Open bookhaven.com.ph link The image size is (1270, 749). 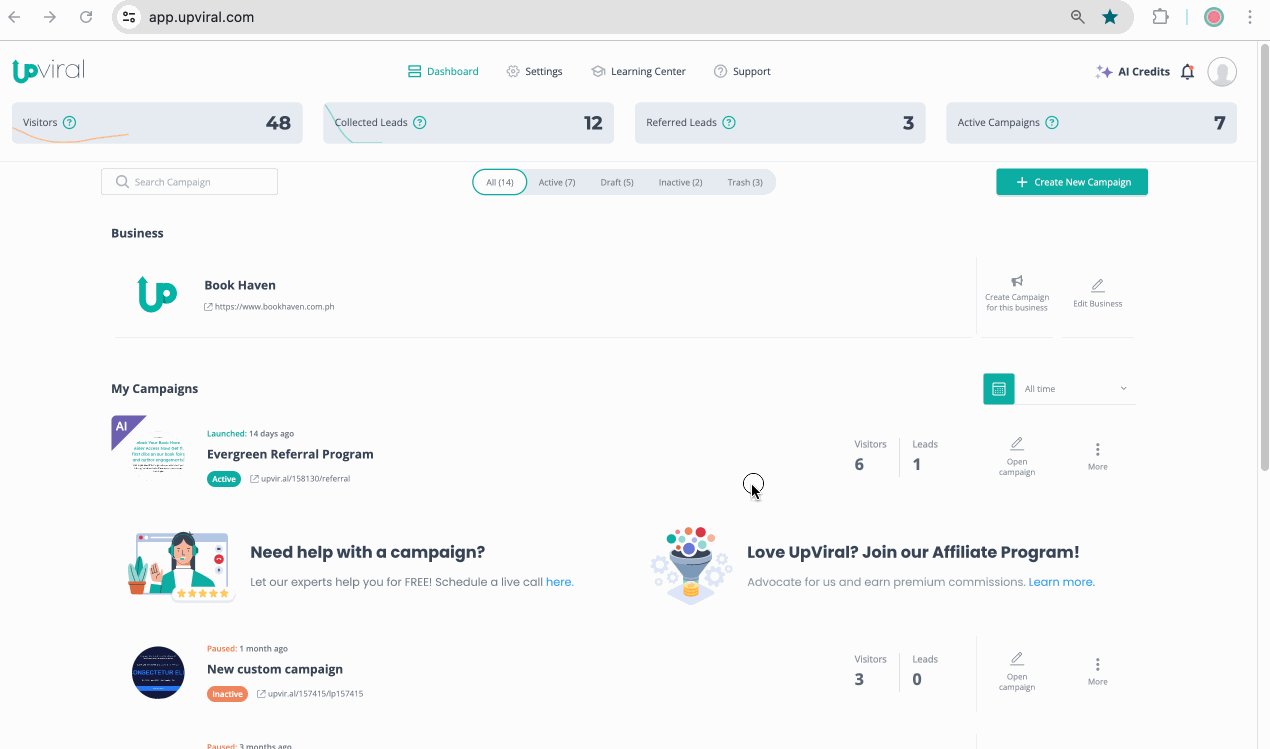coord(269,307)
